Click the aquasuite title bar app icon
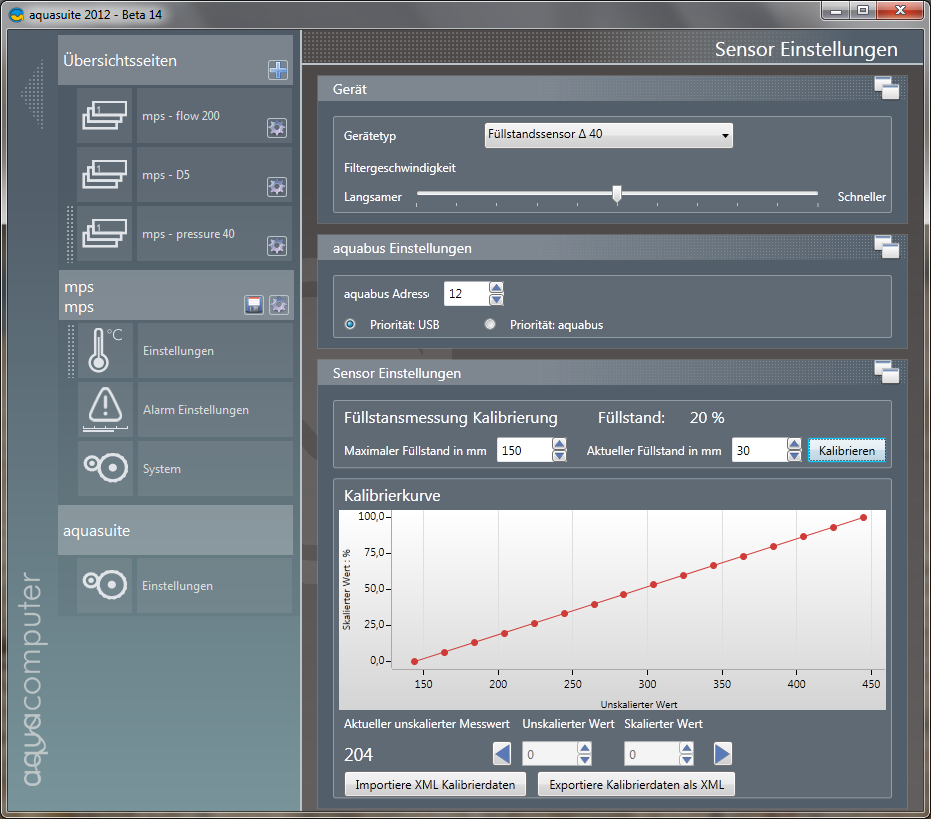The image size is (931, 819). pyautogui.click(x=16, y=14)
